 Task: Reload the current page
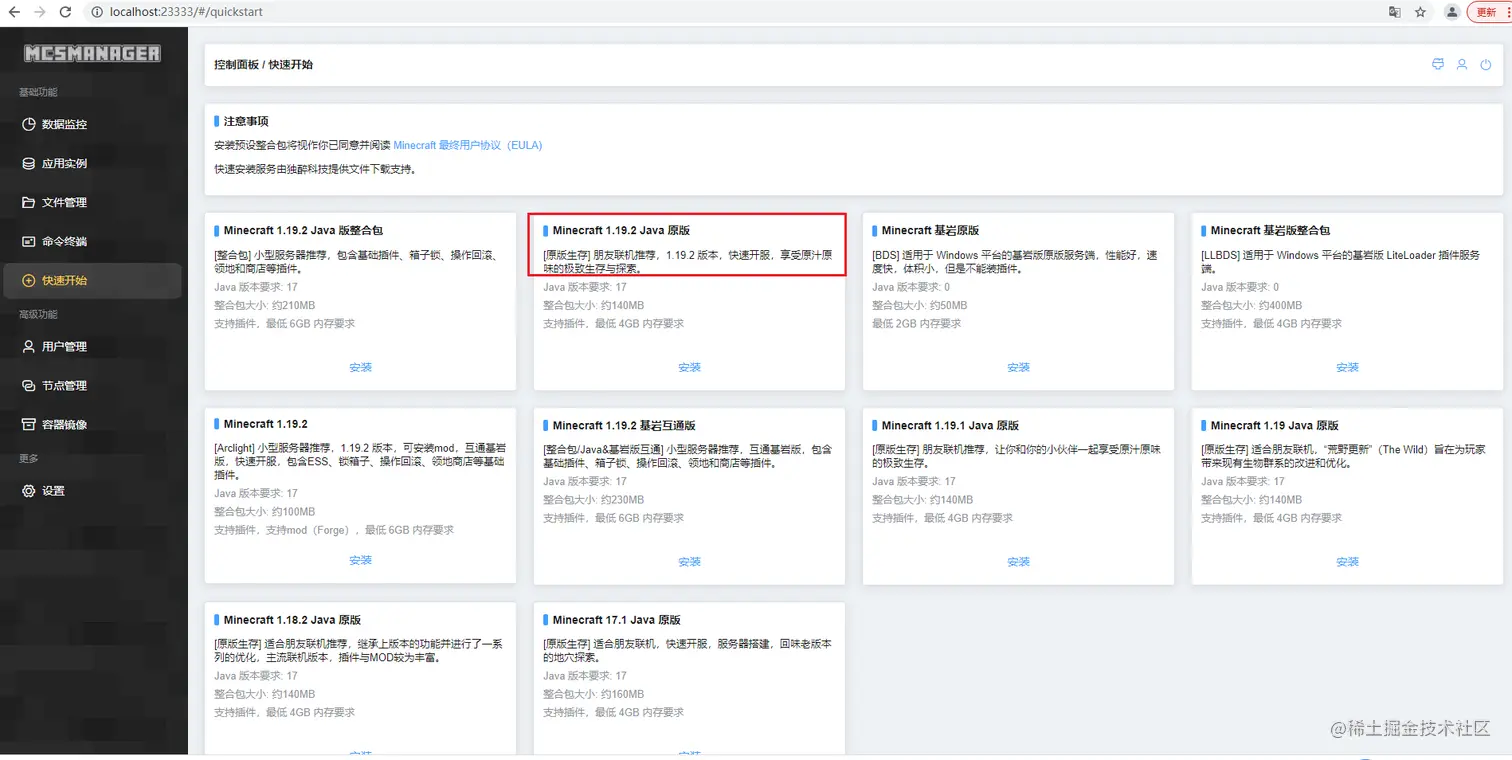[x=66, y=12]
